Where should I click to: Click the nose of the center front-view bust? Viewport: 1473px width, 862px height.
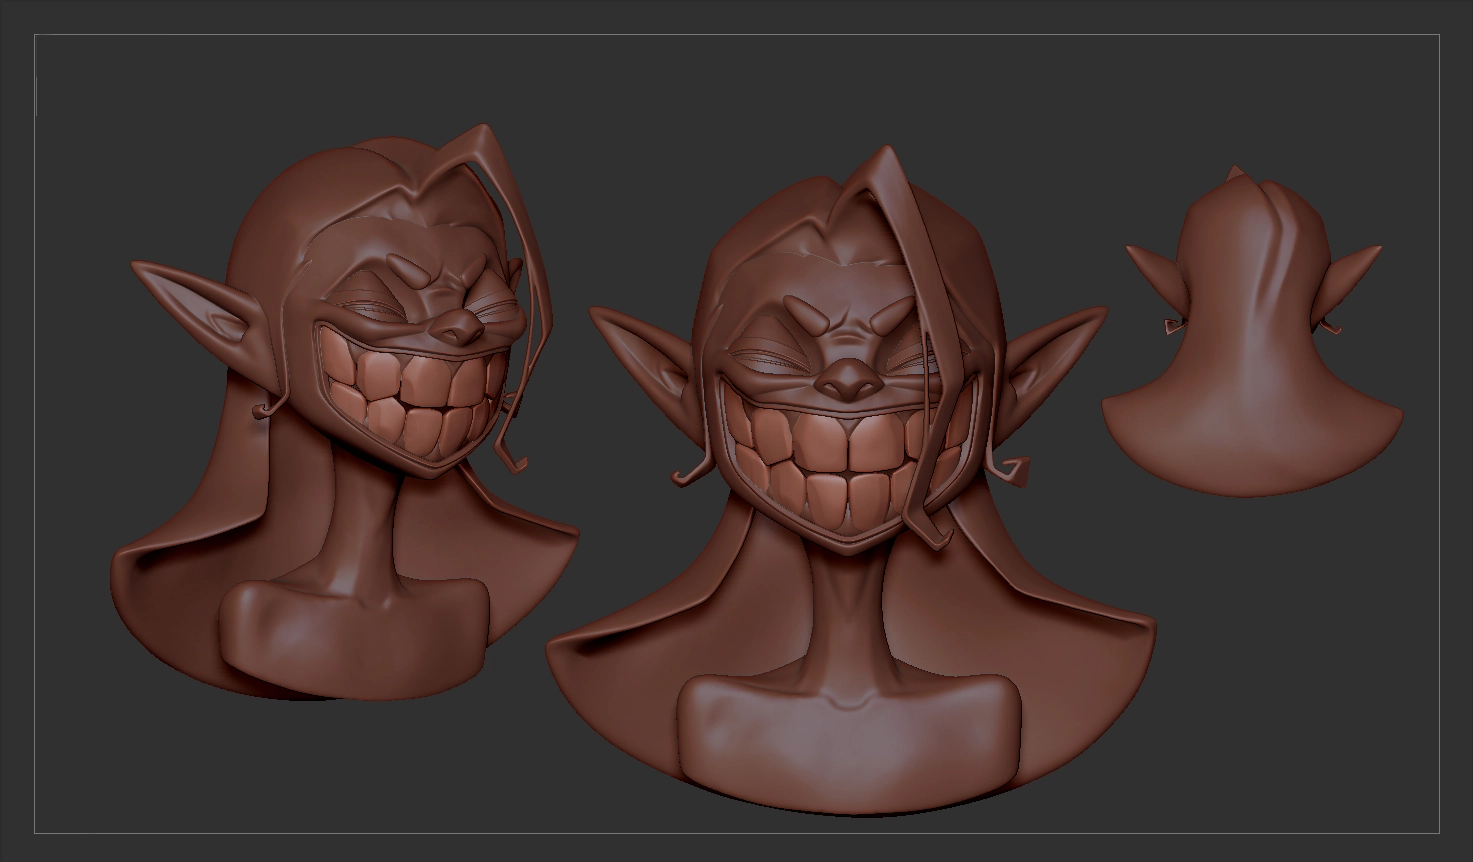point(848,378)
